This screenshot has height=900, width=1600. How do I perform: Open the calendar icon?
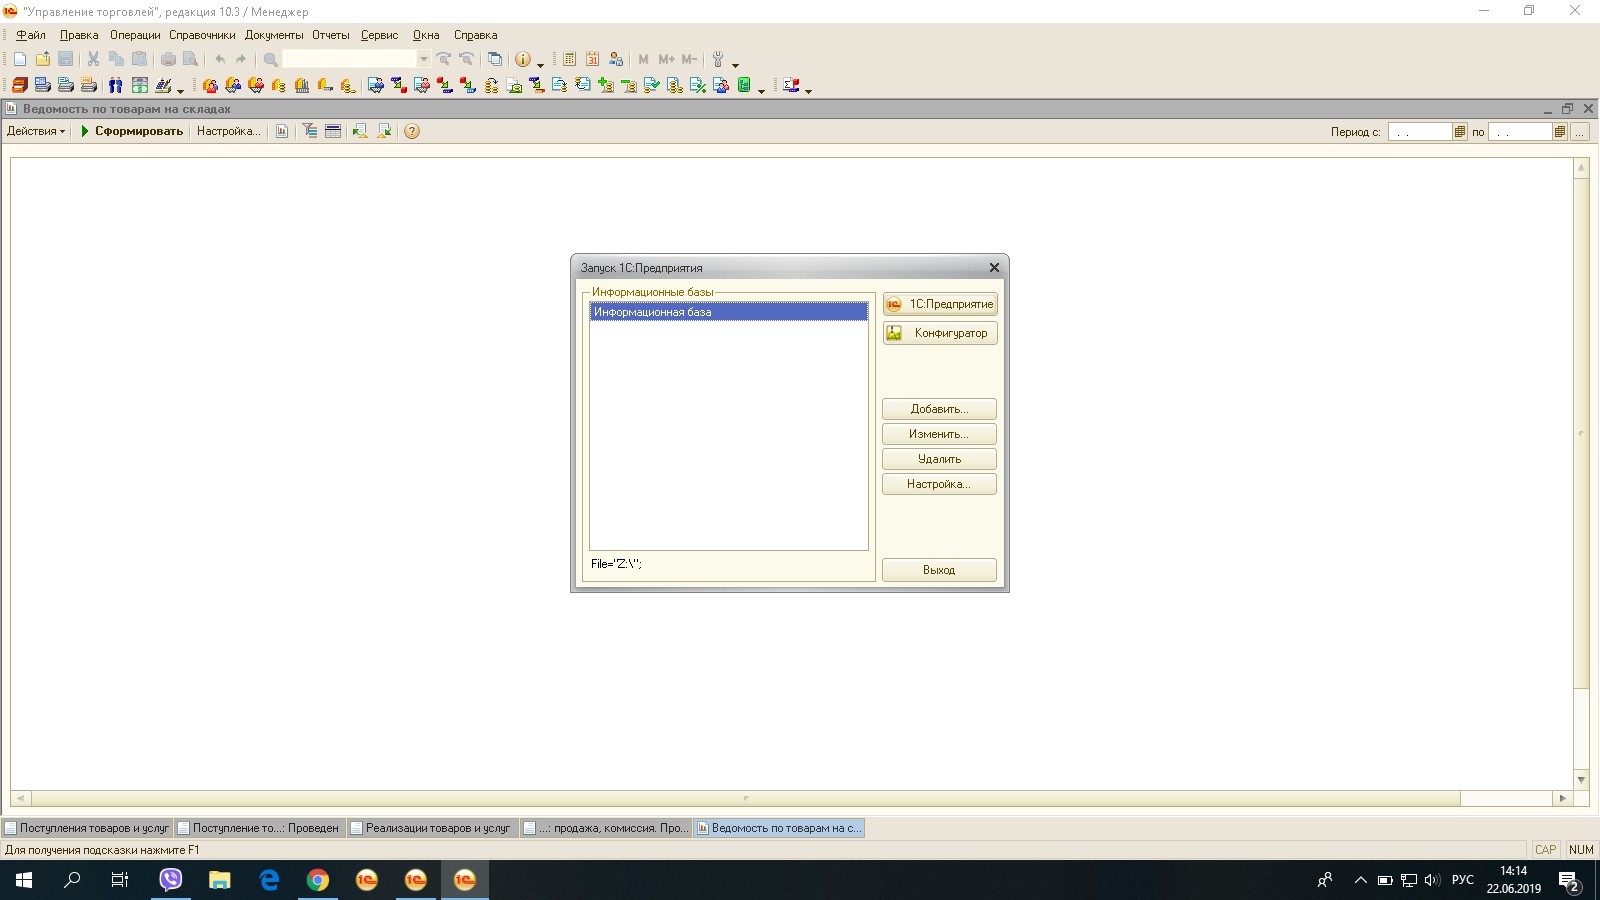[592, 59]
